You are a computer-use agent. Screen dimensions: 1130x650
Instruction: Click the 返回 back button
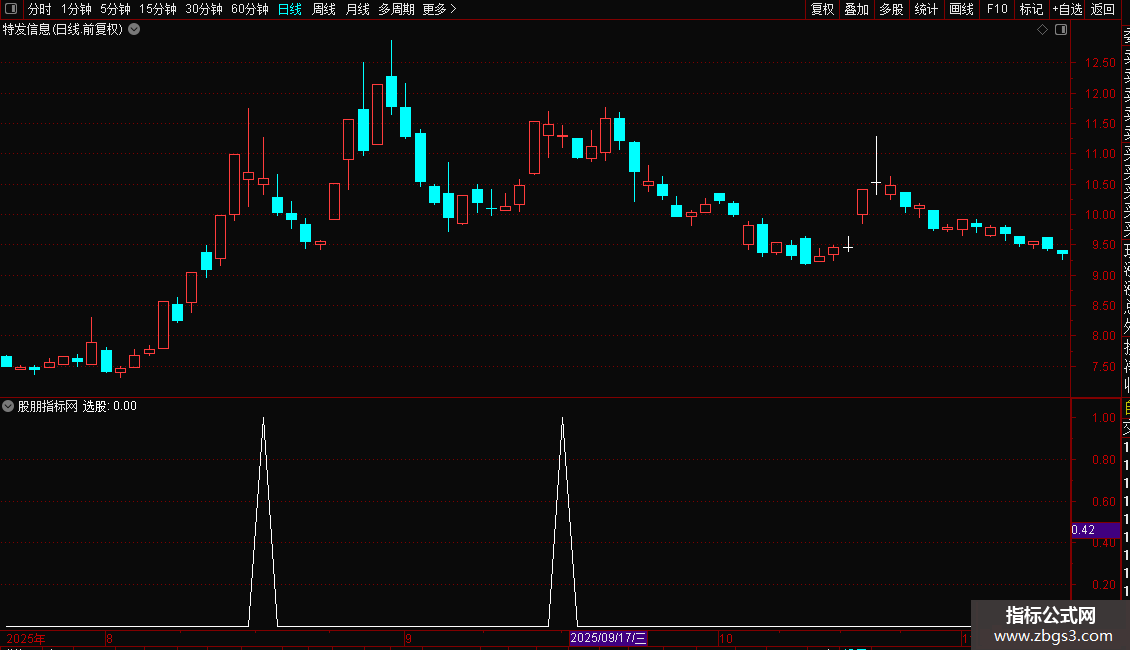(1103, 9)
